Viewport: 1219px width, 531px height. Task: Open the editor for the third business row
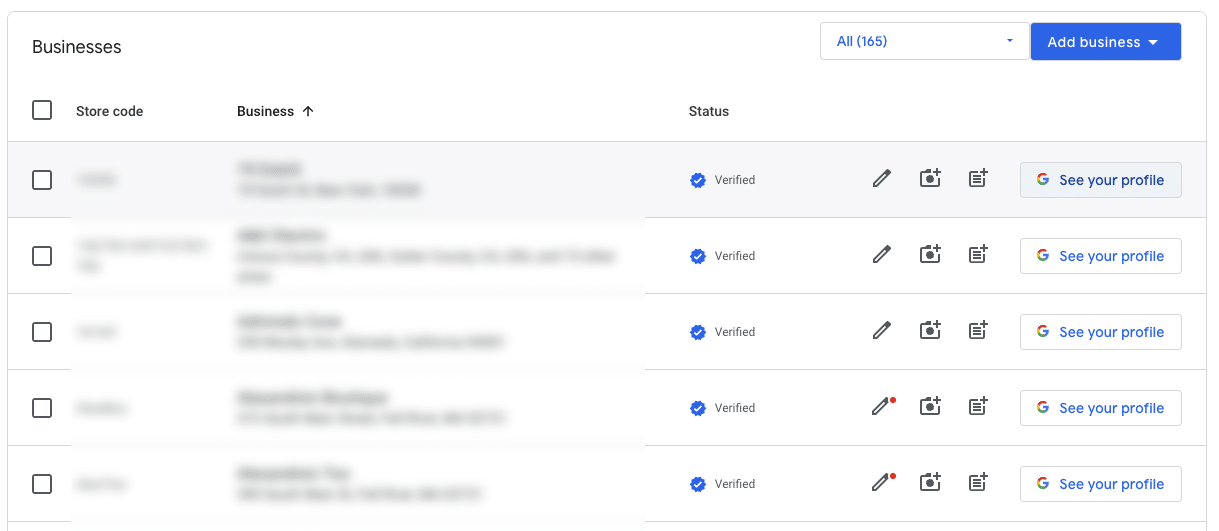point(881,332)
